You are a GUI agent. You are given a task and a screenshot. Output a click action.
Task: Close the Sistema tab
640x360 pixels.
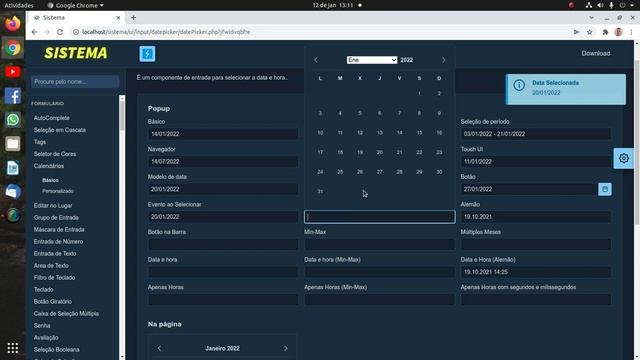(x=118, y=18)
